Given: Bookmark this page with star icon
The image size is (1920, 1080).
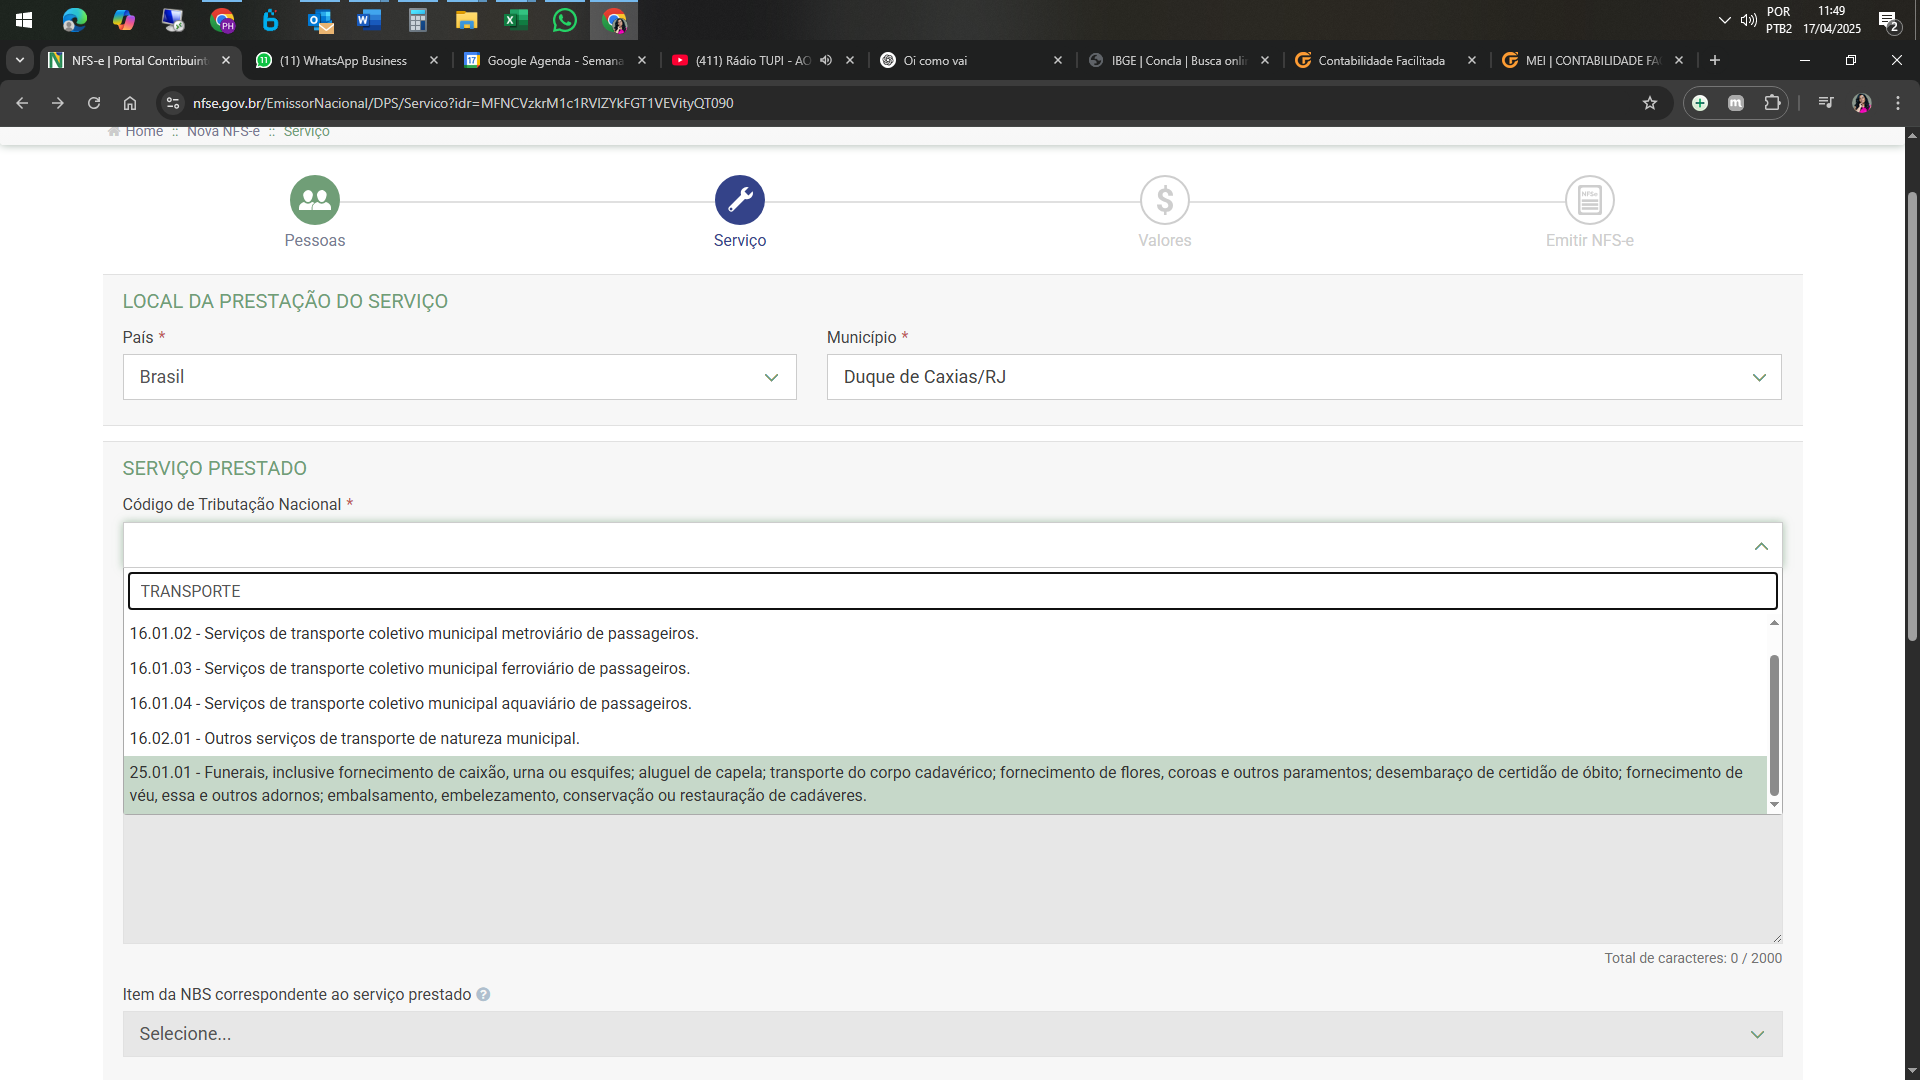Looking at the screenshot, I should (x=1650, y=103).
